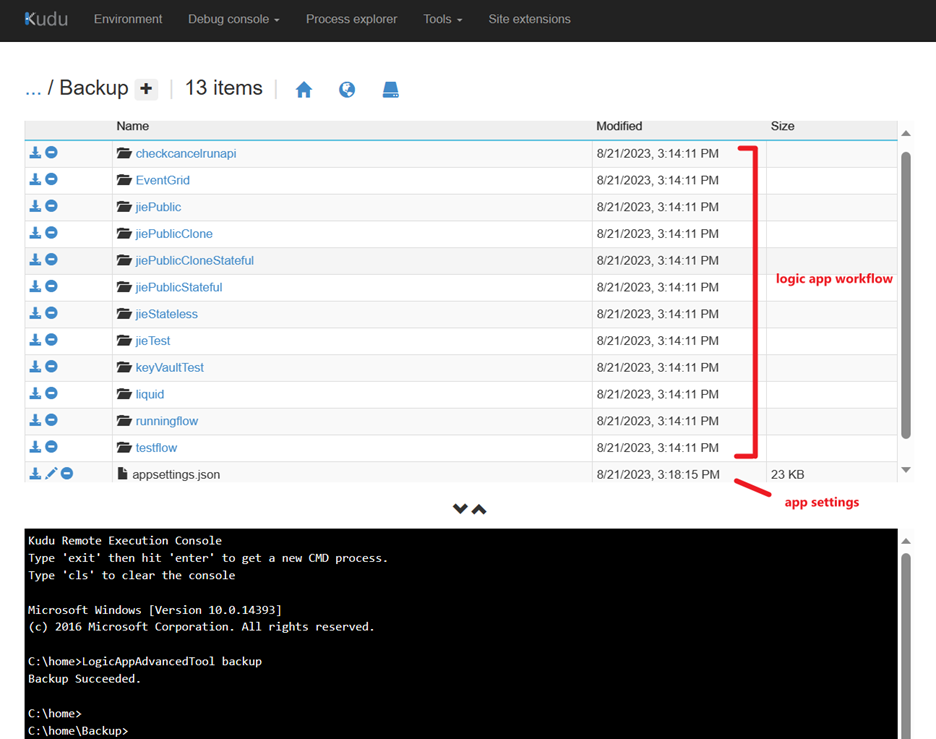936x739 pixels.
Task: Download the runningflow folder
Action: (x=35, y=420)
